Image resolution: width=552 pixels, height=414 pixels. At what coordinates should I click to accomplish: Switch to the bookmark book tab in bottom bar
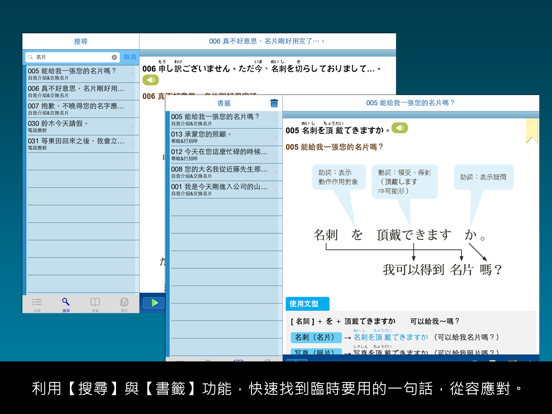(95, 303)
